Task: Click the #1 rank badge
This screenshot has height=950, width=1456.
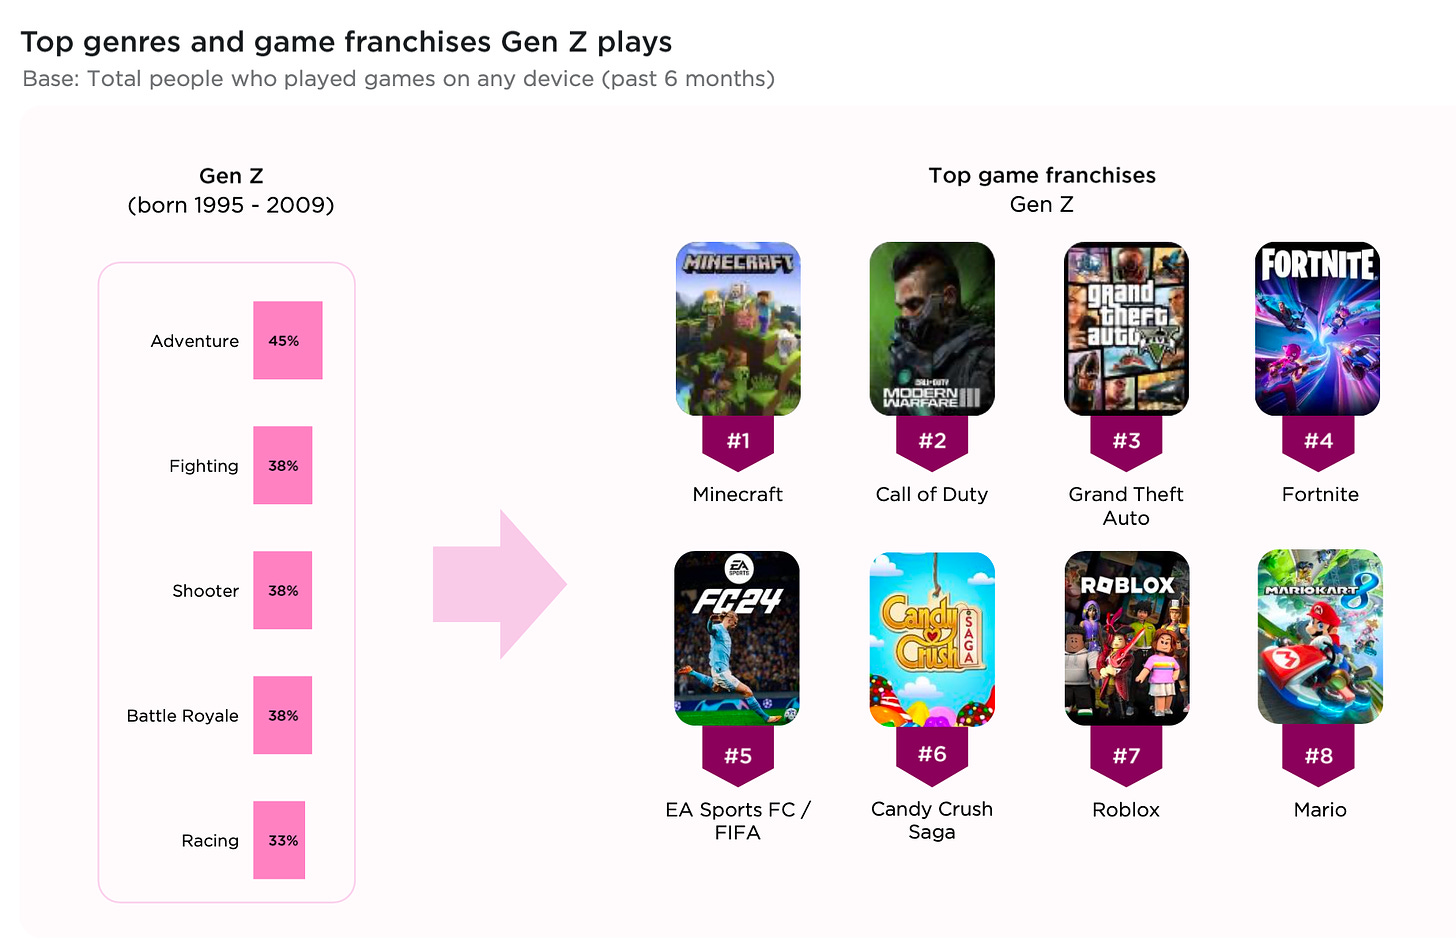Action: (738, 442)
